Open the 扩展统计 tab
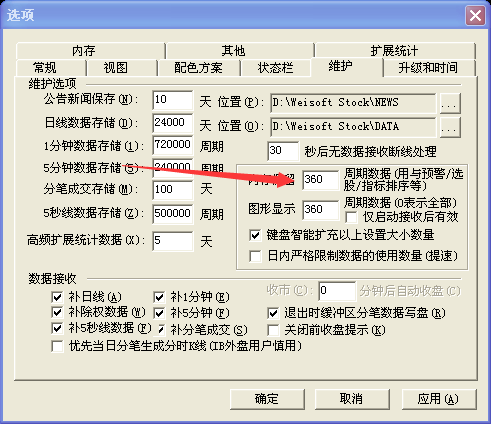Viewport: 491px width, 424px height. pyautogui.click(x=395, y=51)
